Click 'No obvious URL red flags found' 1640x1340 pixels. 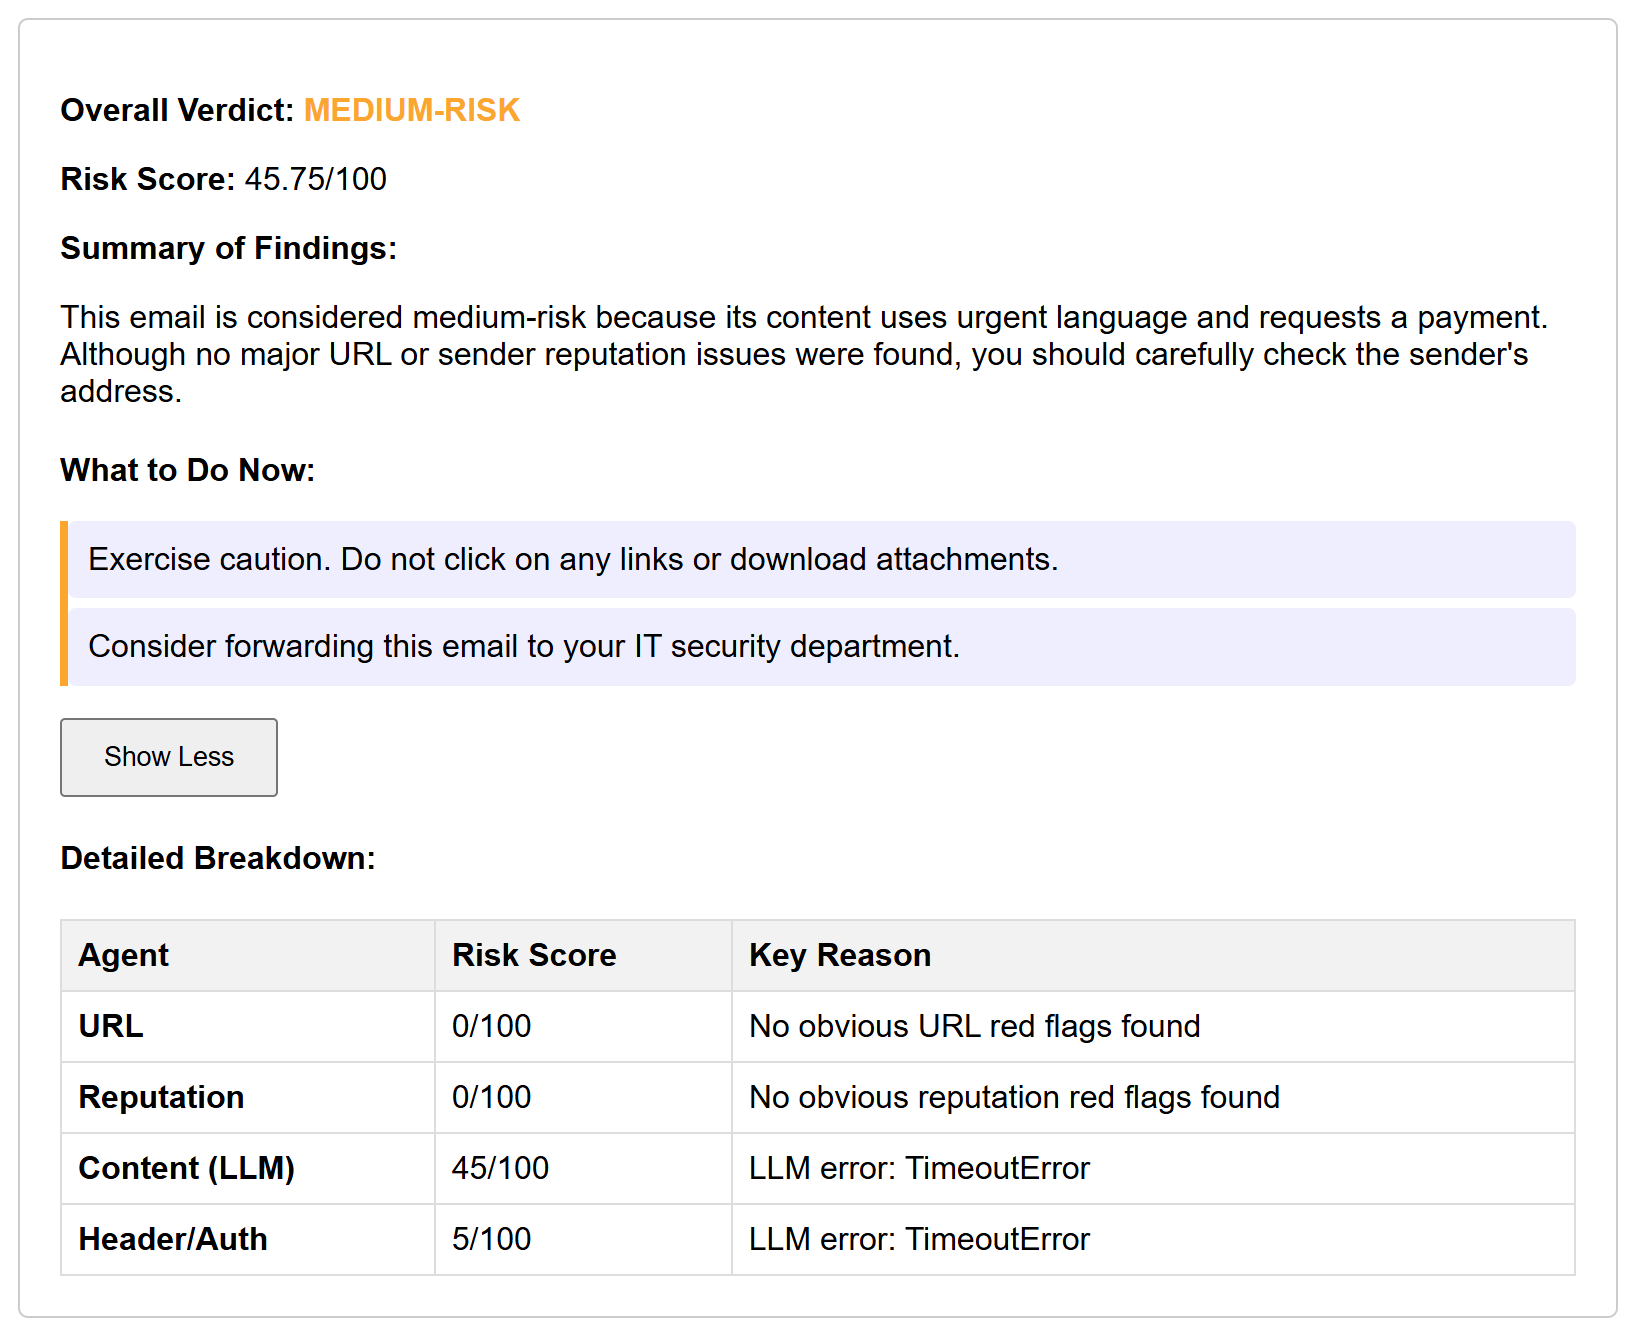pyautogui.click(x=975, y=1027)
